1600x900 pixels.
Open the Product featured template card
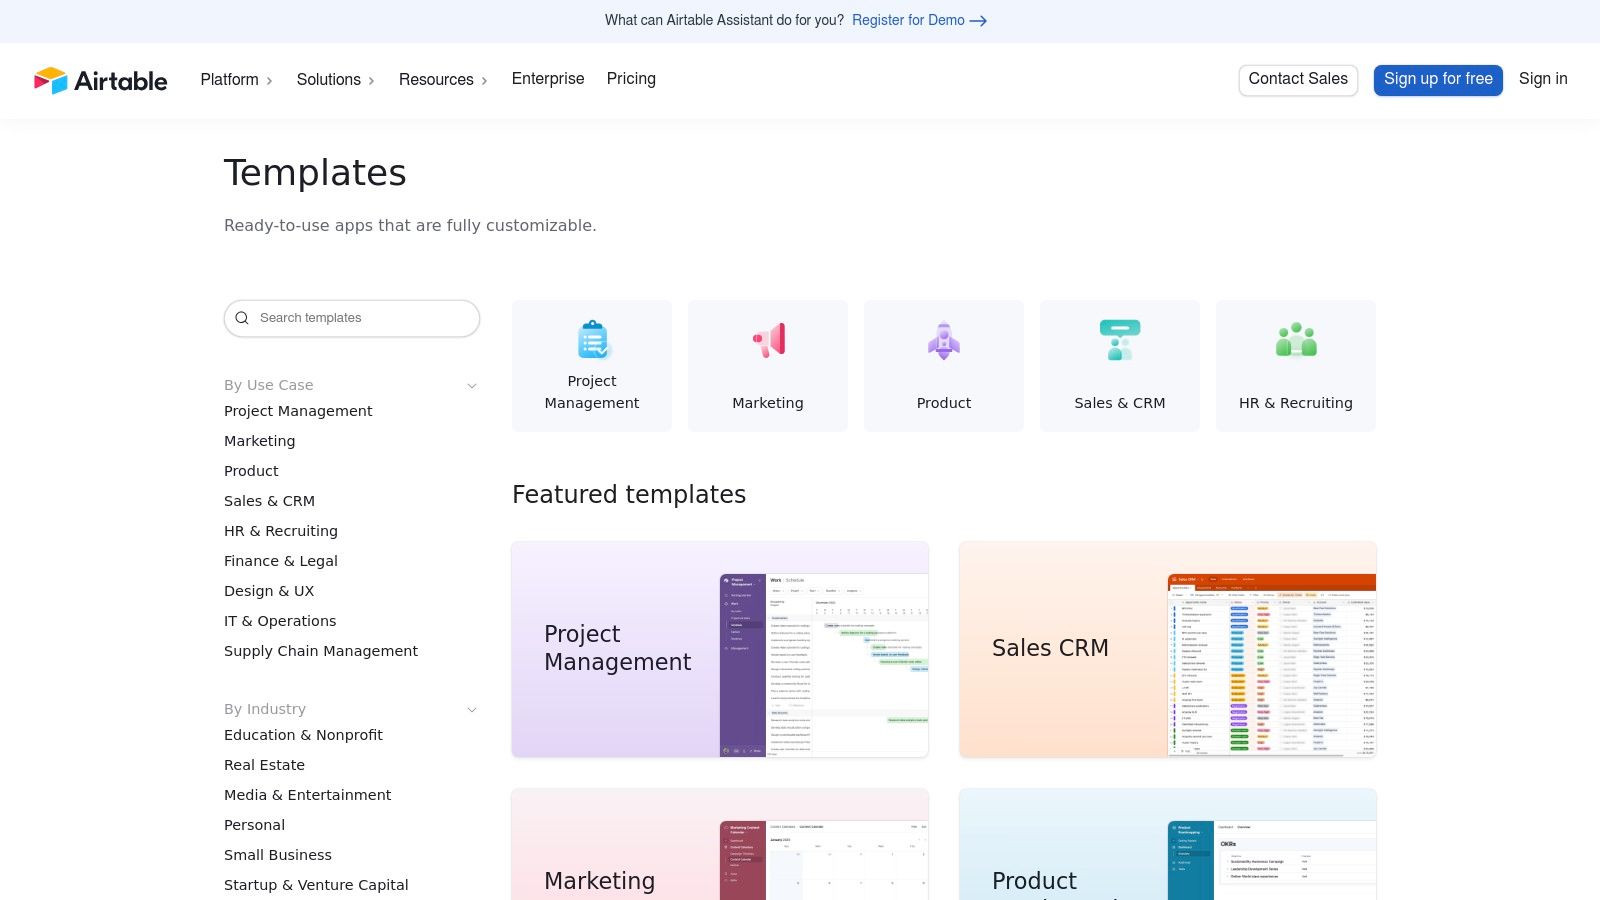pos(1168,845)
